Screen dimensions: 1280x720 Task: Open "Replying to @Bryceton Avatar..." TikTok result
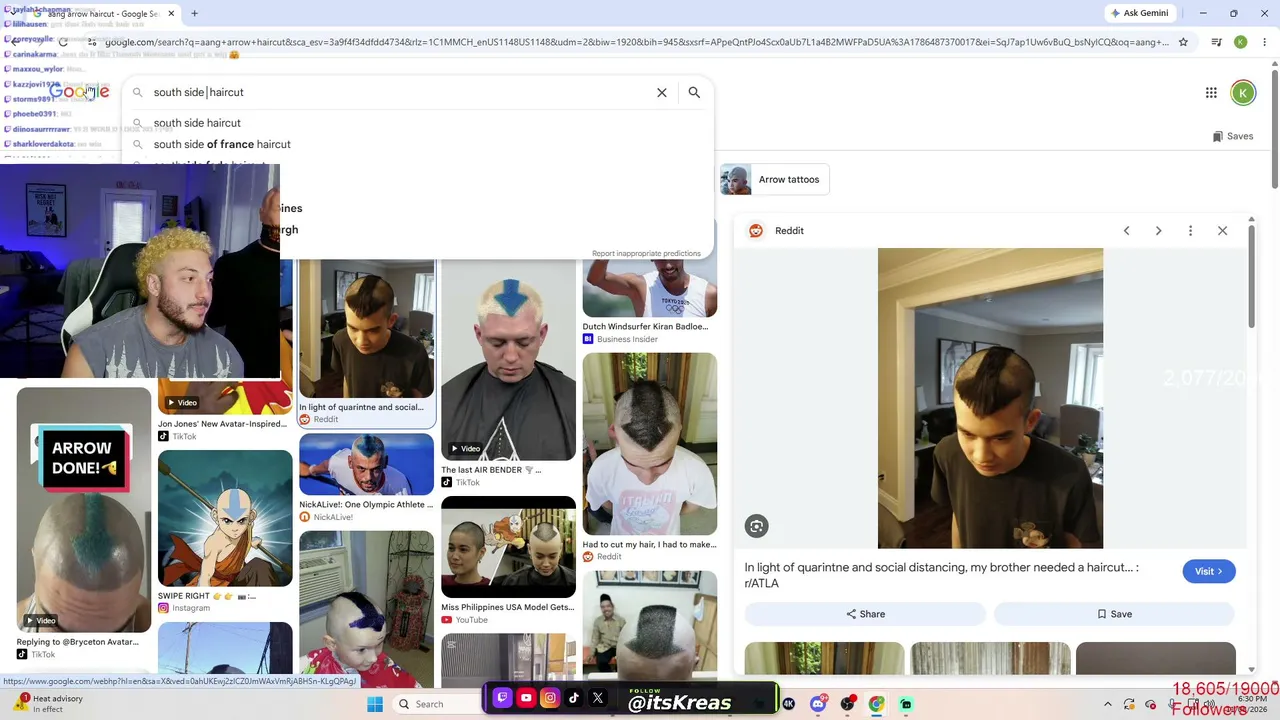tap(78, 642)
